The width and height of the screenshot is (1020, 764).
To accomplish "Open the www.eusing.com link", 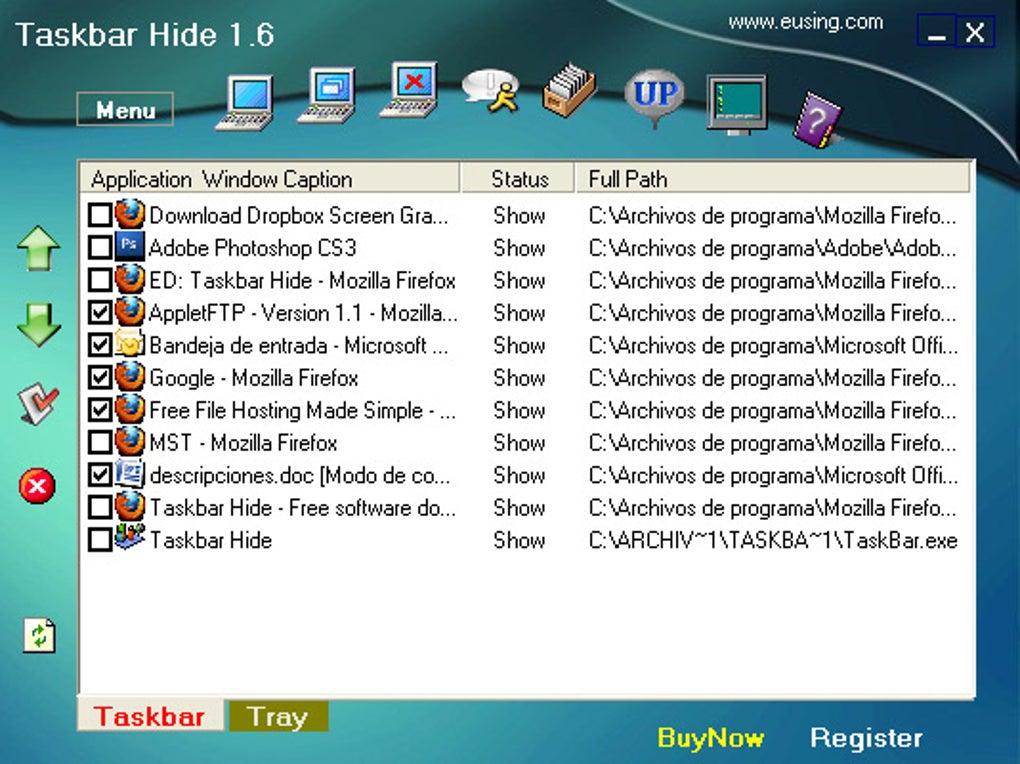I will point(805,22).
